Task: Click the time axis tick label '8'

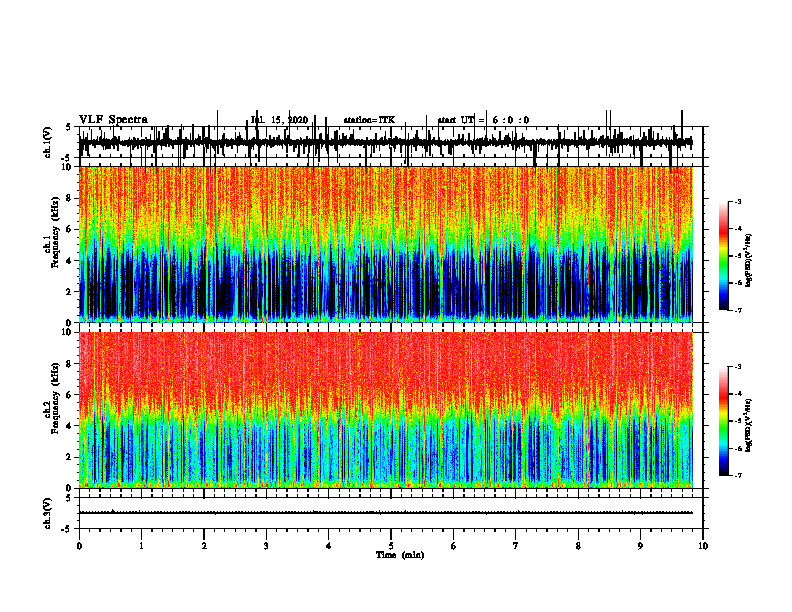Action: pyautogui.click(x=578, y=546)
